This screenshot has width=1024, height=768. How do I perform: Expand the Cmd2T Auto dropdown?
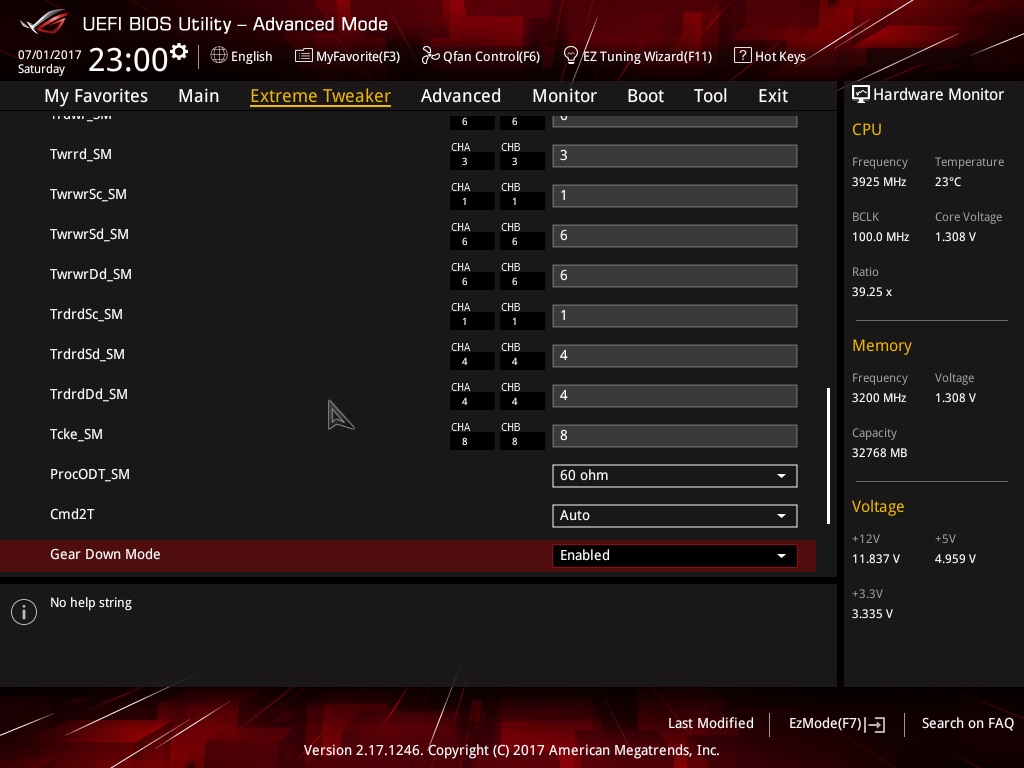coord(675,515)
